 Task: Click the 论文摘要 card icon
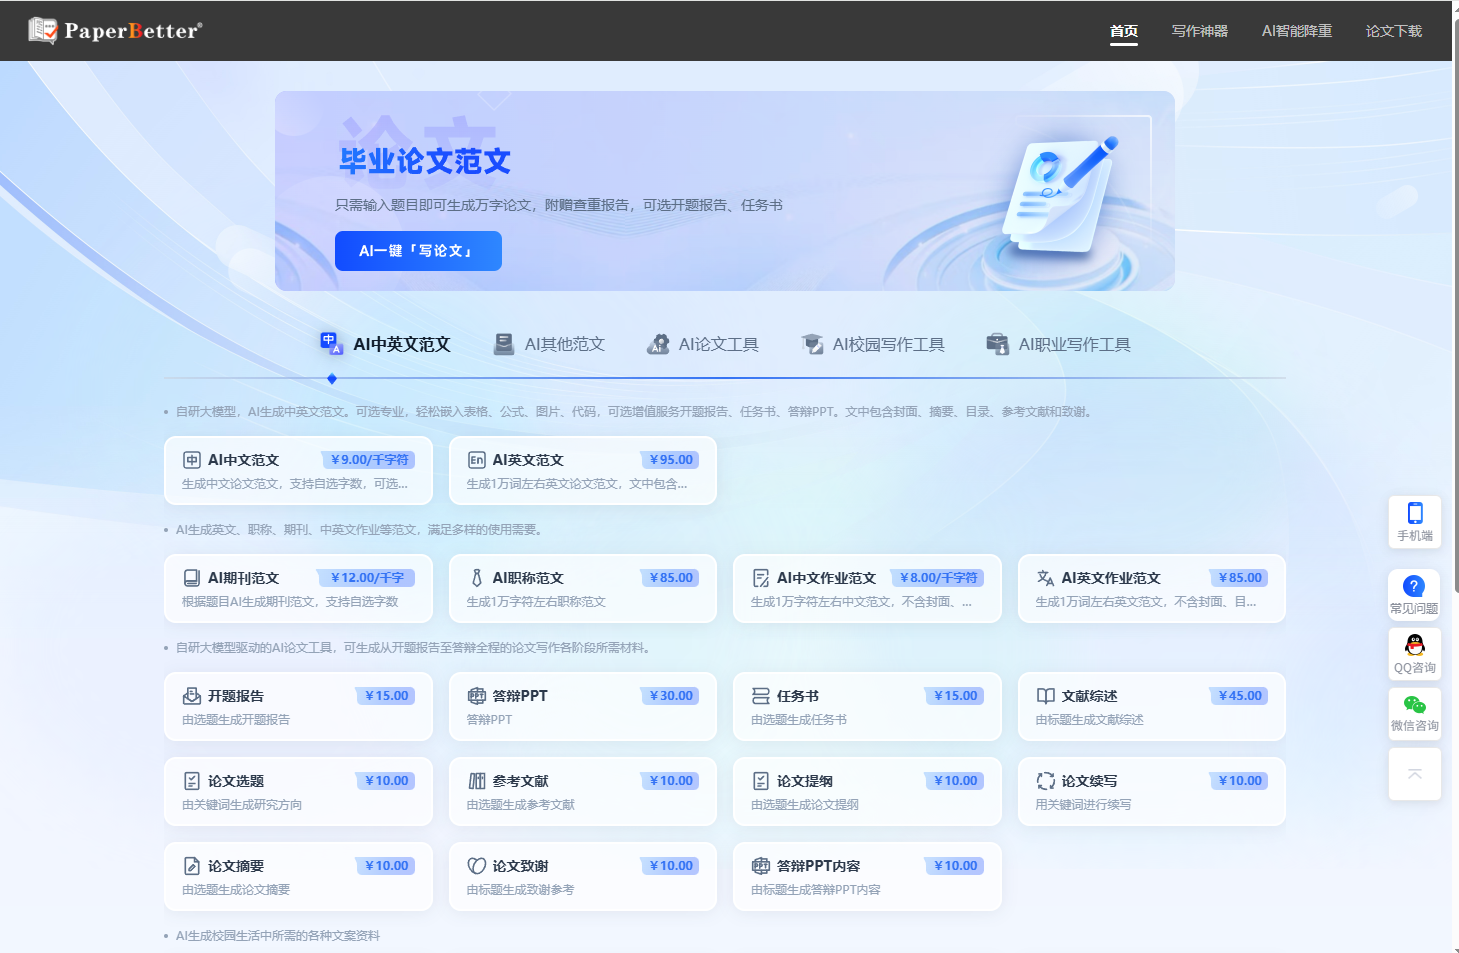[x=192, y=866]
